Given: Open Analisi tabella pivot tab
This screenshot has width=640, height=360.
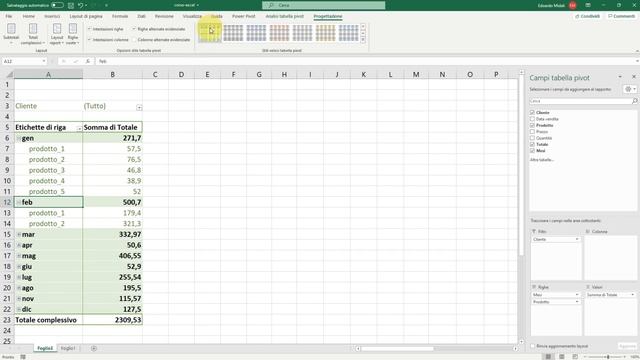Looking at the screenshot, I should click(284, 16).
